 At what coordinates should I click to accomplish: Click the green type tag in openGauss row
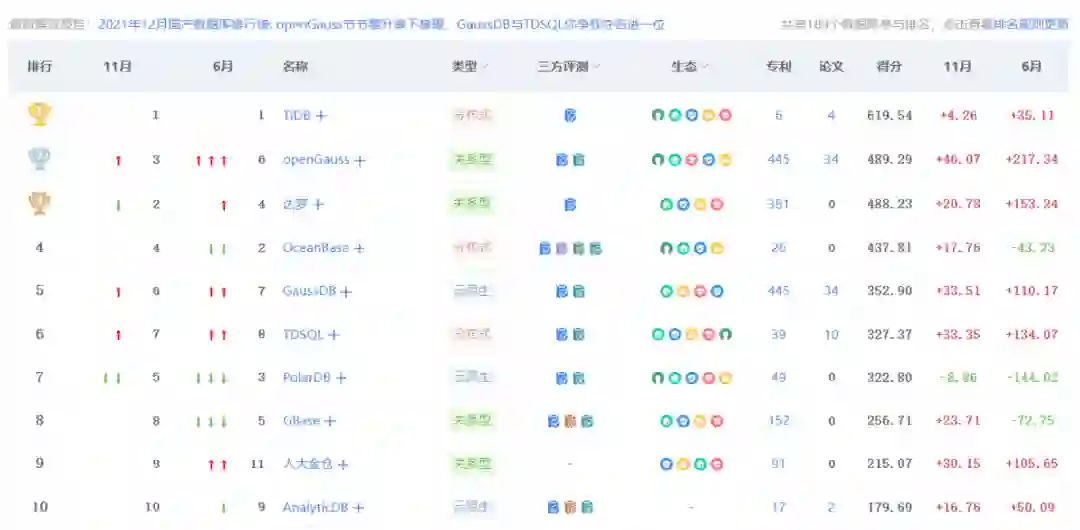pyautogui.click(x=472, y=160)
